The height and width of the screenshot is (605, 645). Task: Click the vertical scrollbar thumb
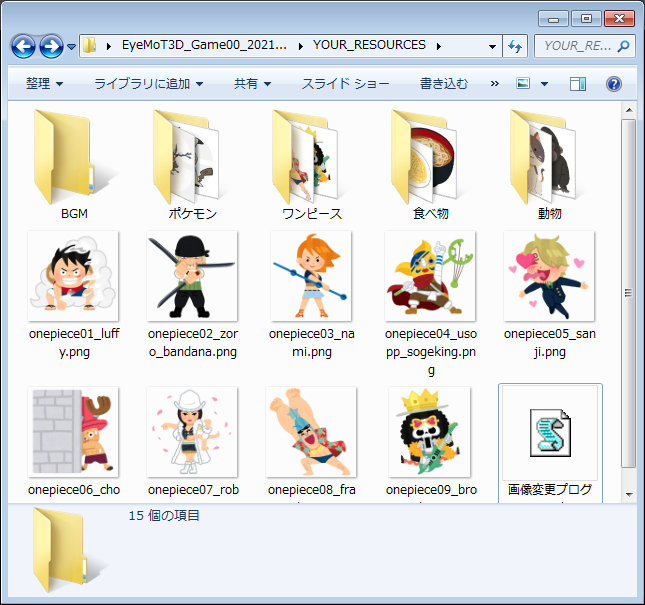click(x=629, y=293)
